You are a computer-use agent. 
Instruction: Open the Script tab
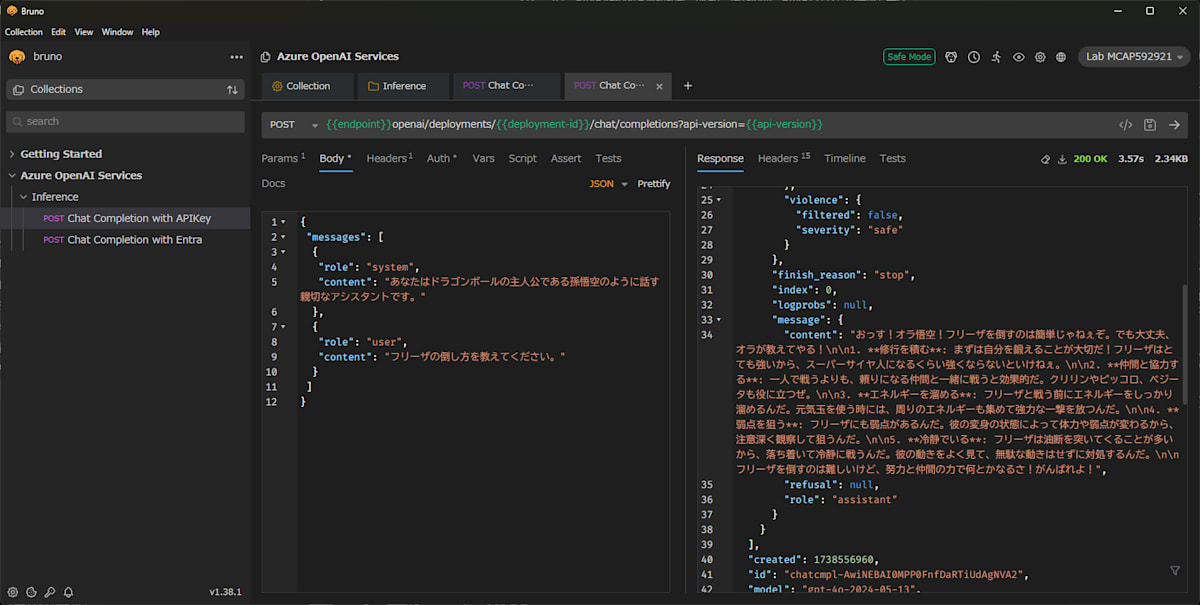coord(522,158)
